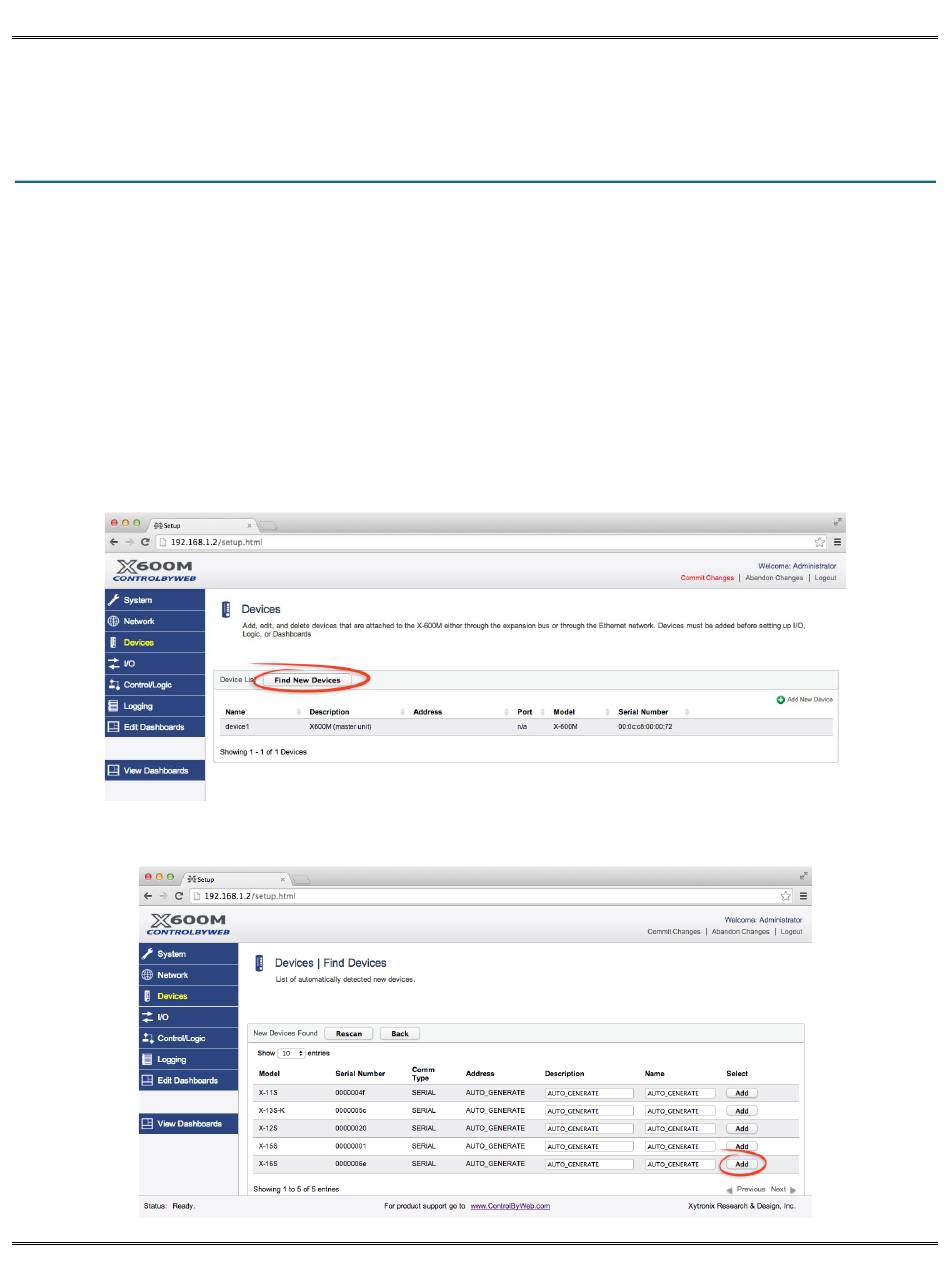Screen dimensions: 950x1284
Task: Select the device1 row in Device List
Action: [x=526, y=726]
